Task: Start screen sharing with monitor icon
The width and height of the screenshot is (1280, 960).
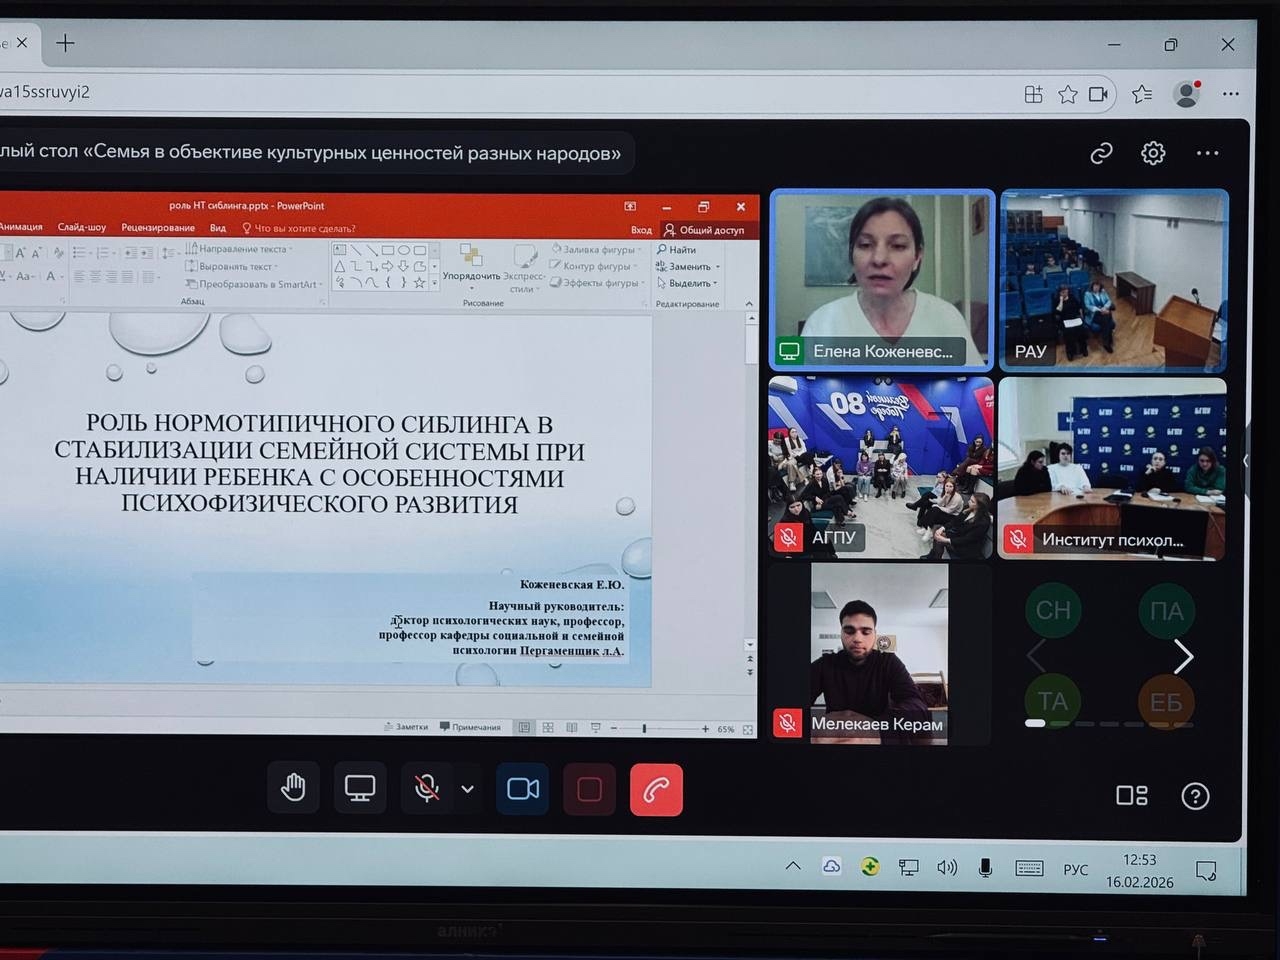Action: click(360, 789)
